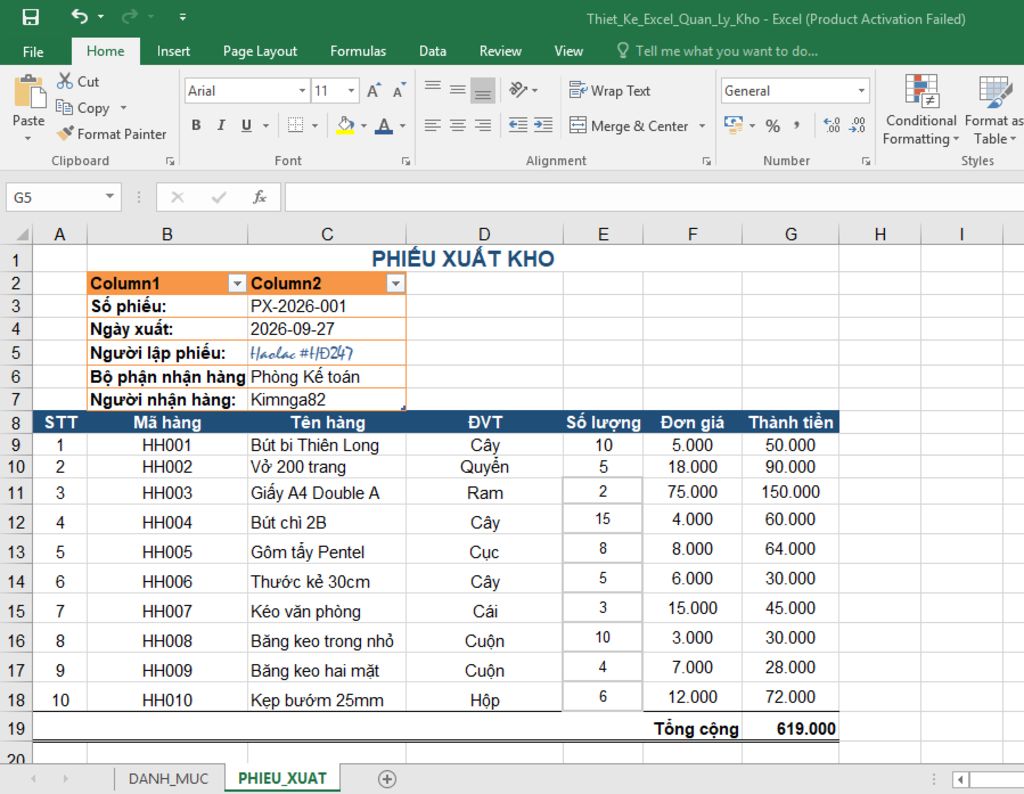Decrease decimal places

[857, 125]
